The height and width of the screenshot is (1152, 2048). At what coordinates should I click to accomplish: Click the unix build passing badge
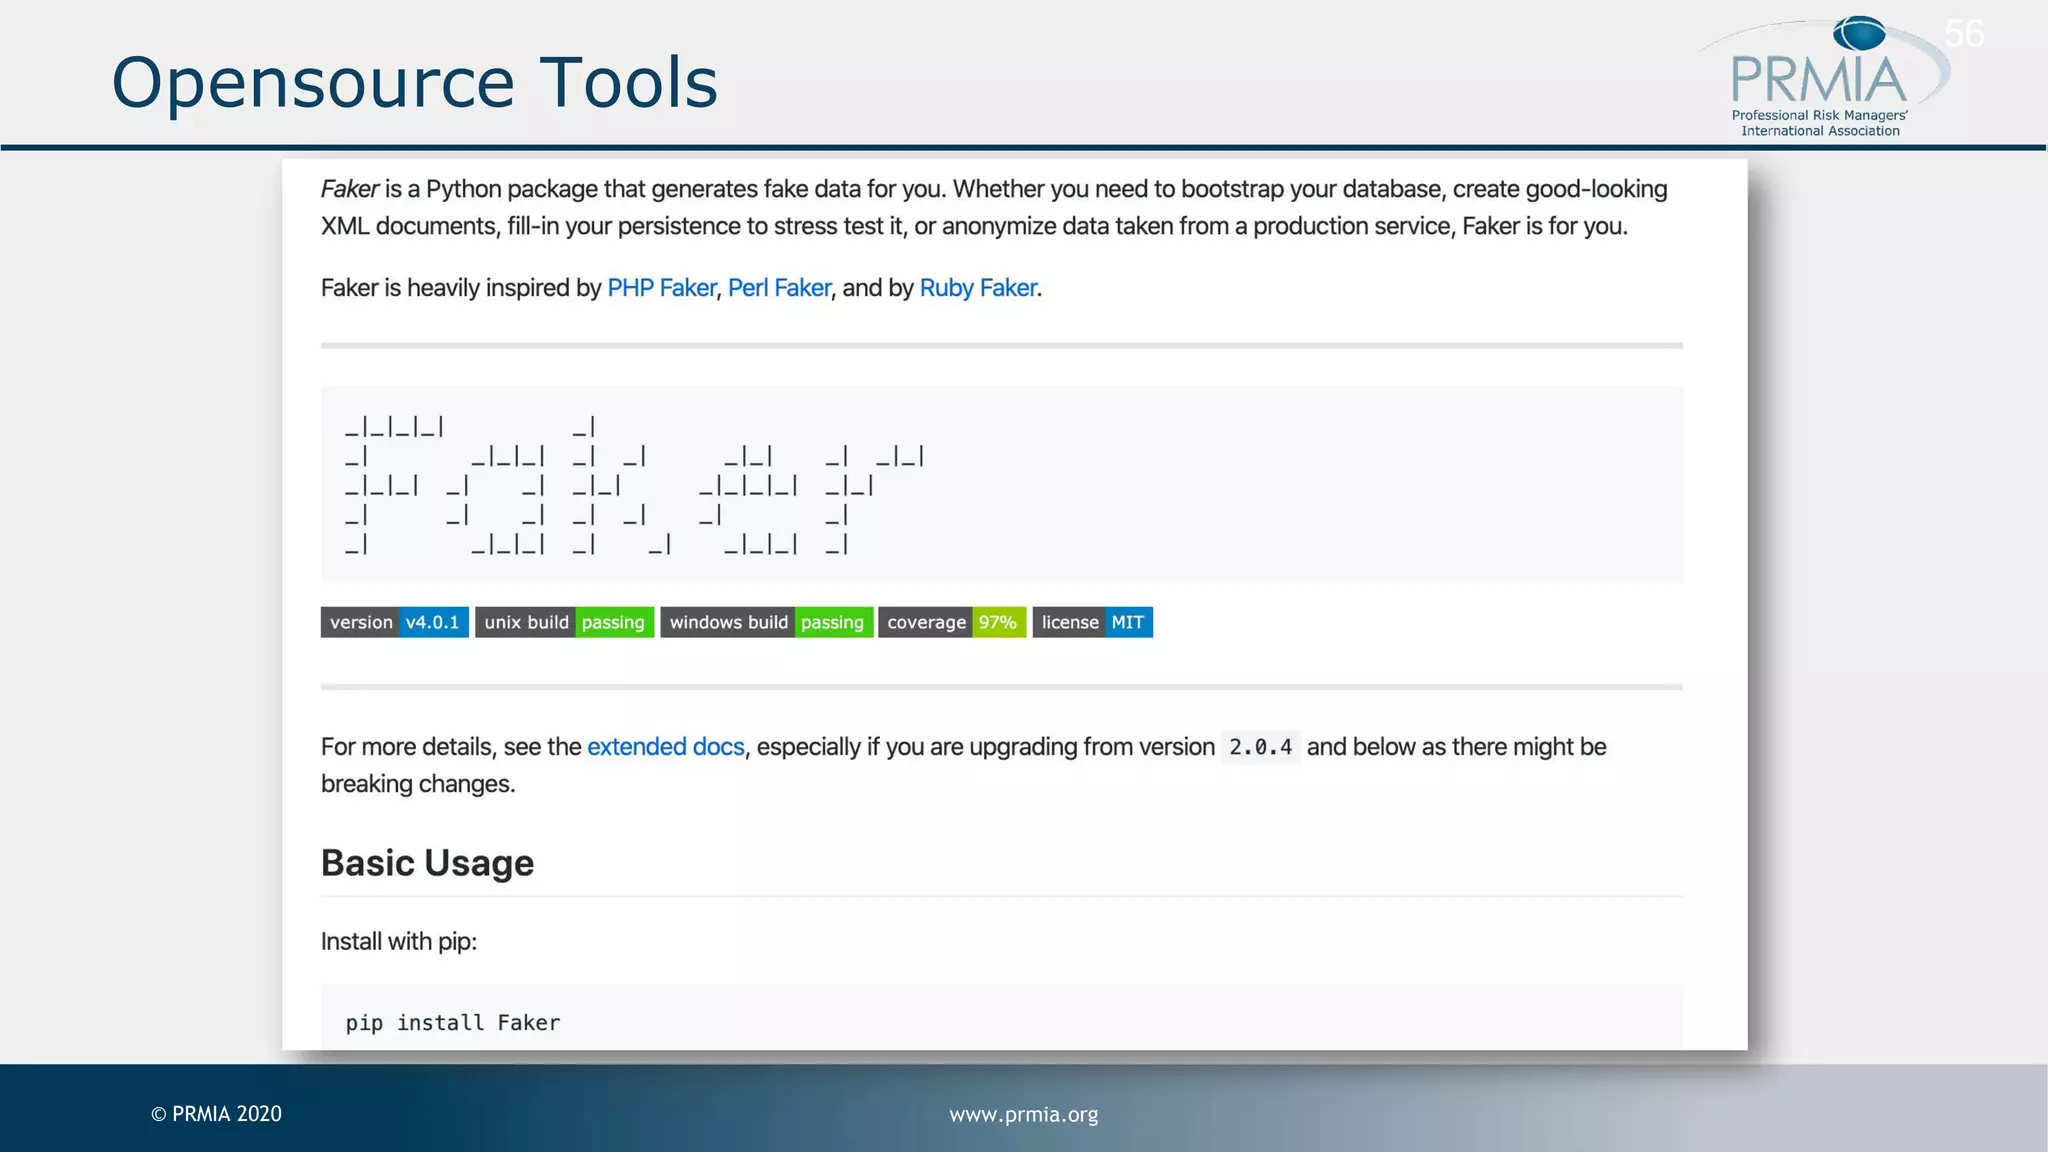[564, 622]
